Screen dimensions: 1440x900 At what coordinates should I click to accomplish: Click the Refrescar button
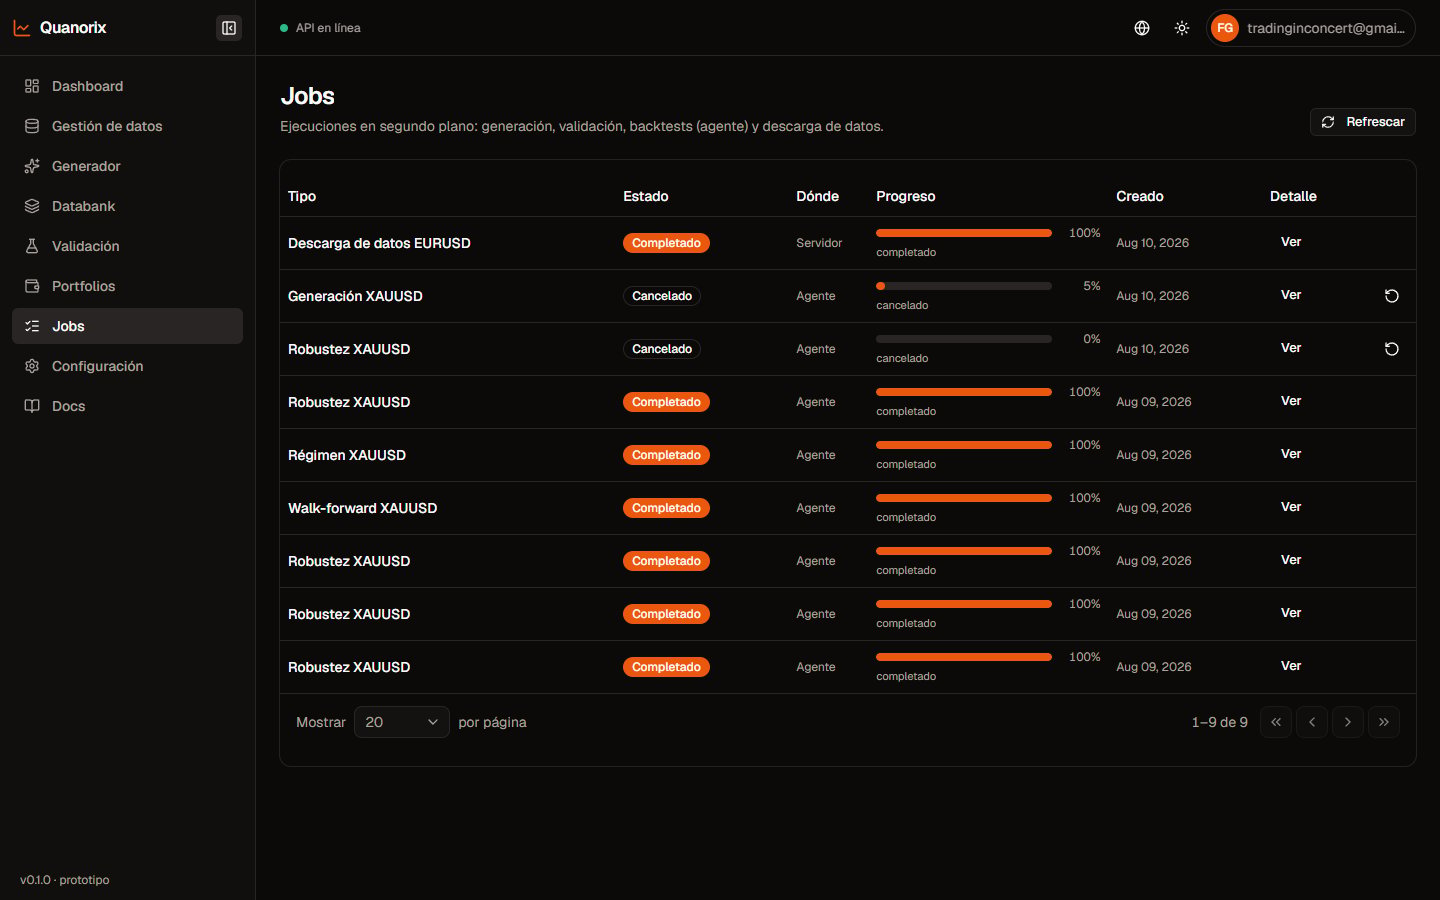click(x=1363, y=122)
